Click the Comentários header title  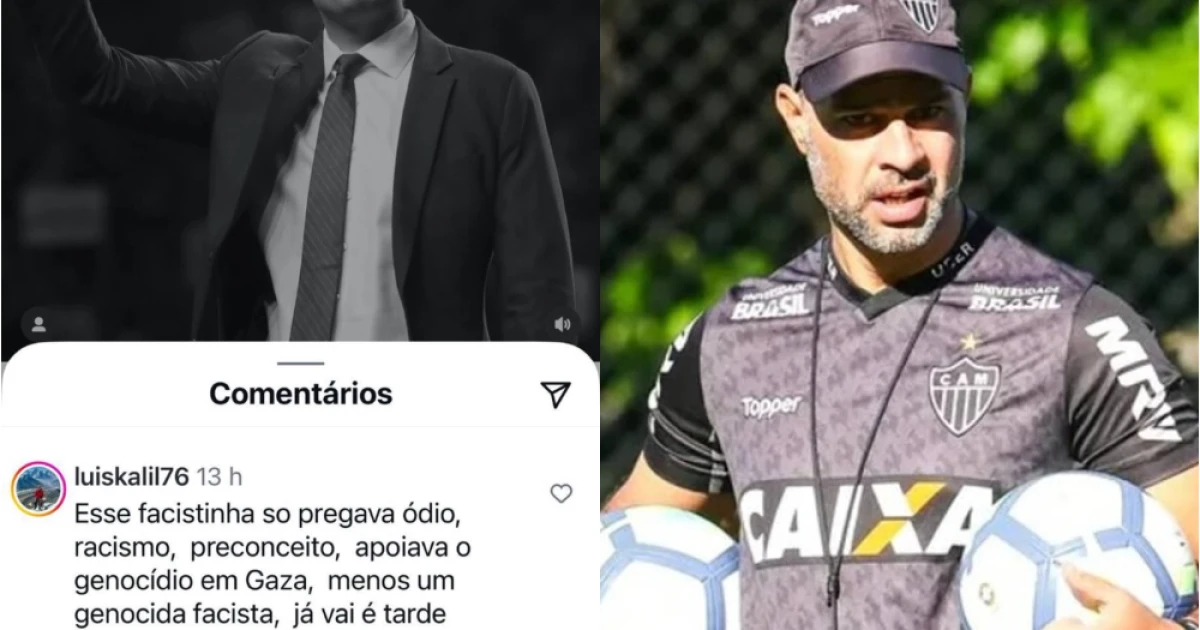click(x=300, y=394)
